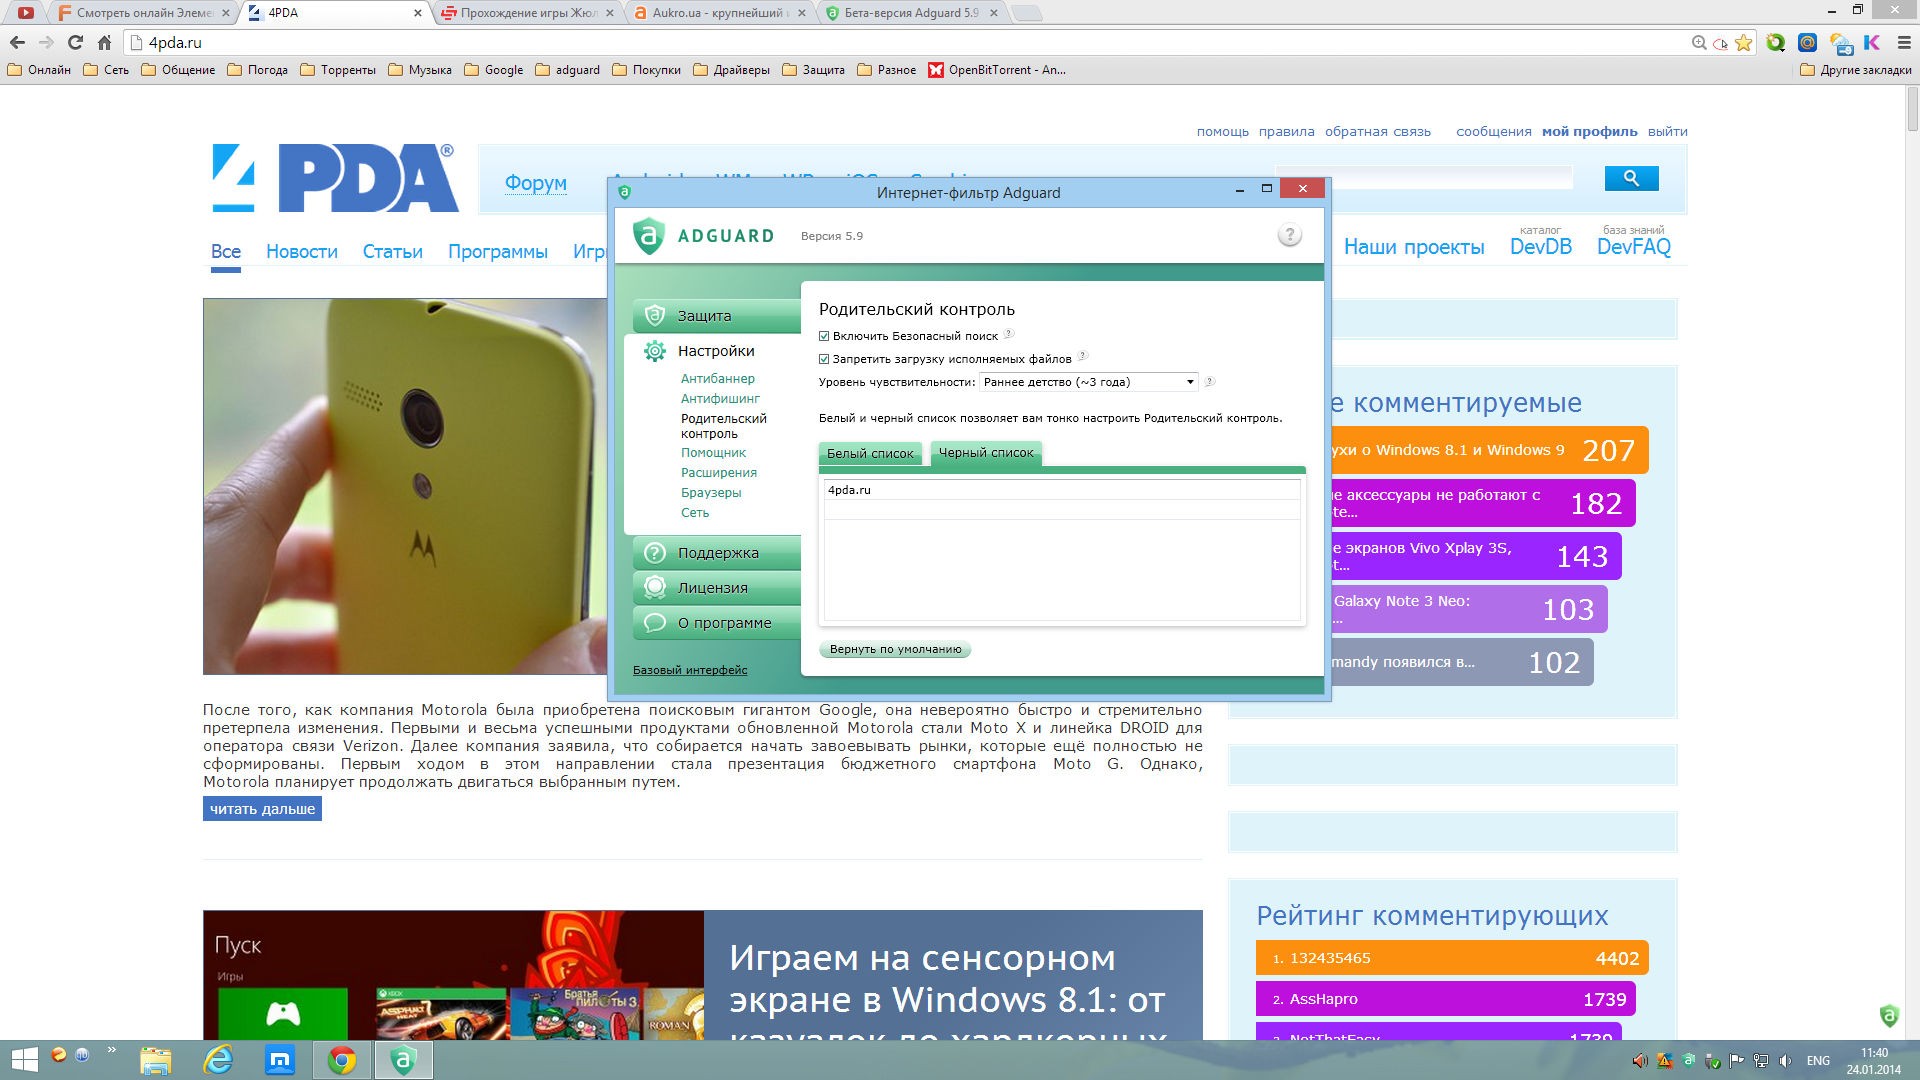The width and height of the screenshot is (1920, 1080).
Task: Click the Настройки gear icon in Adguard
Action: click(655, 351)
